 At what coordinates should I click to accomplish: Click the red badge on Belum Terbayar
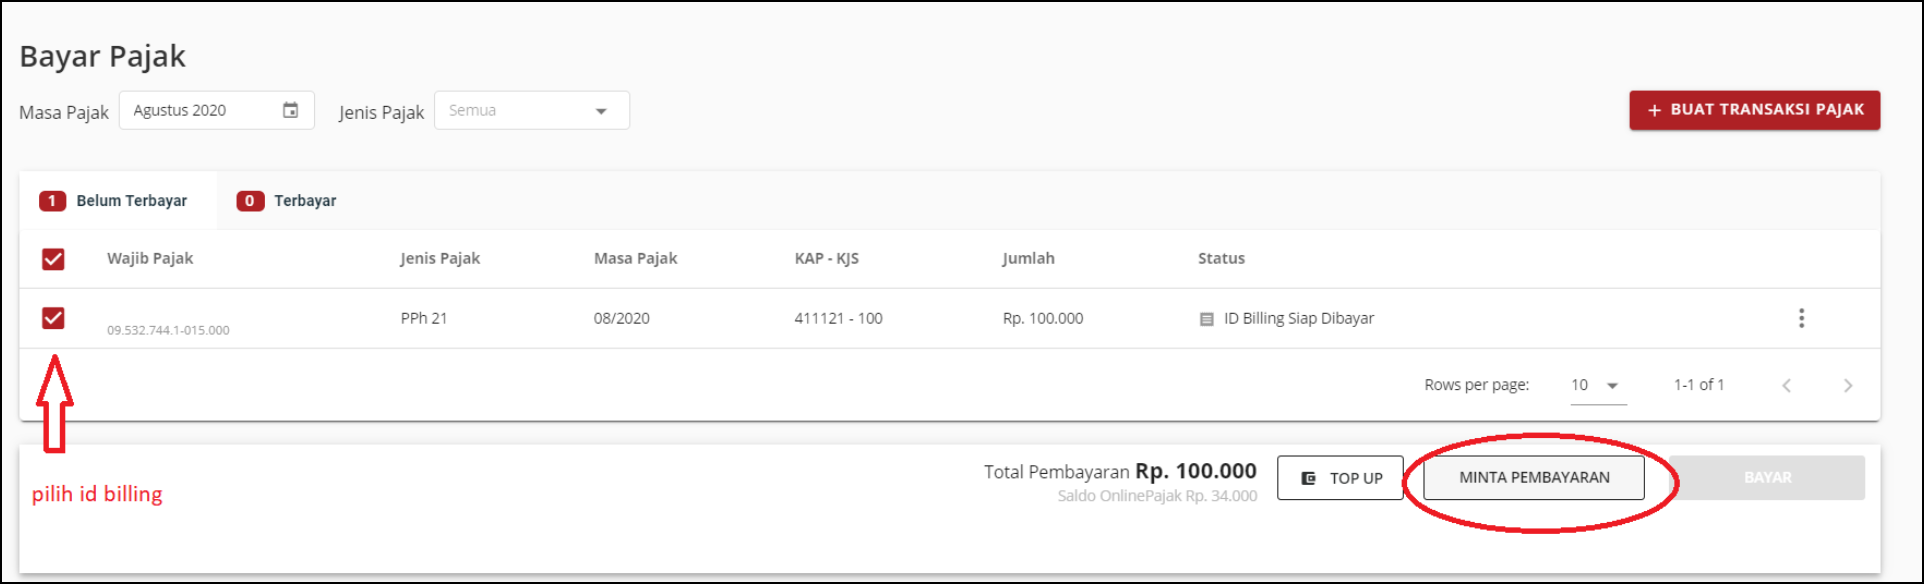52,201
